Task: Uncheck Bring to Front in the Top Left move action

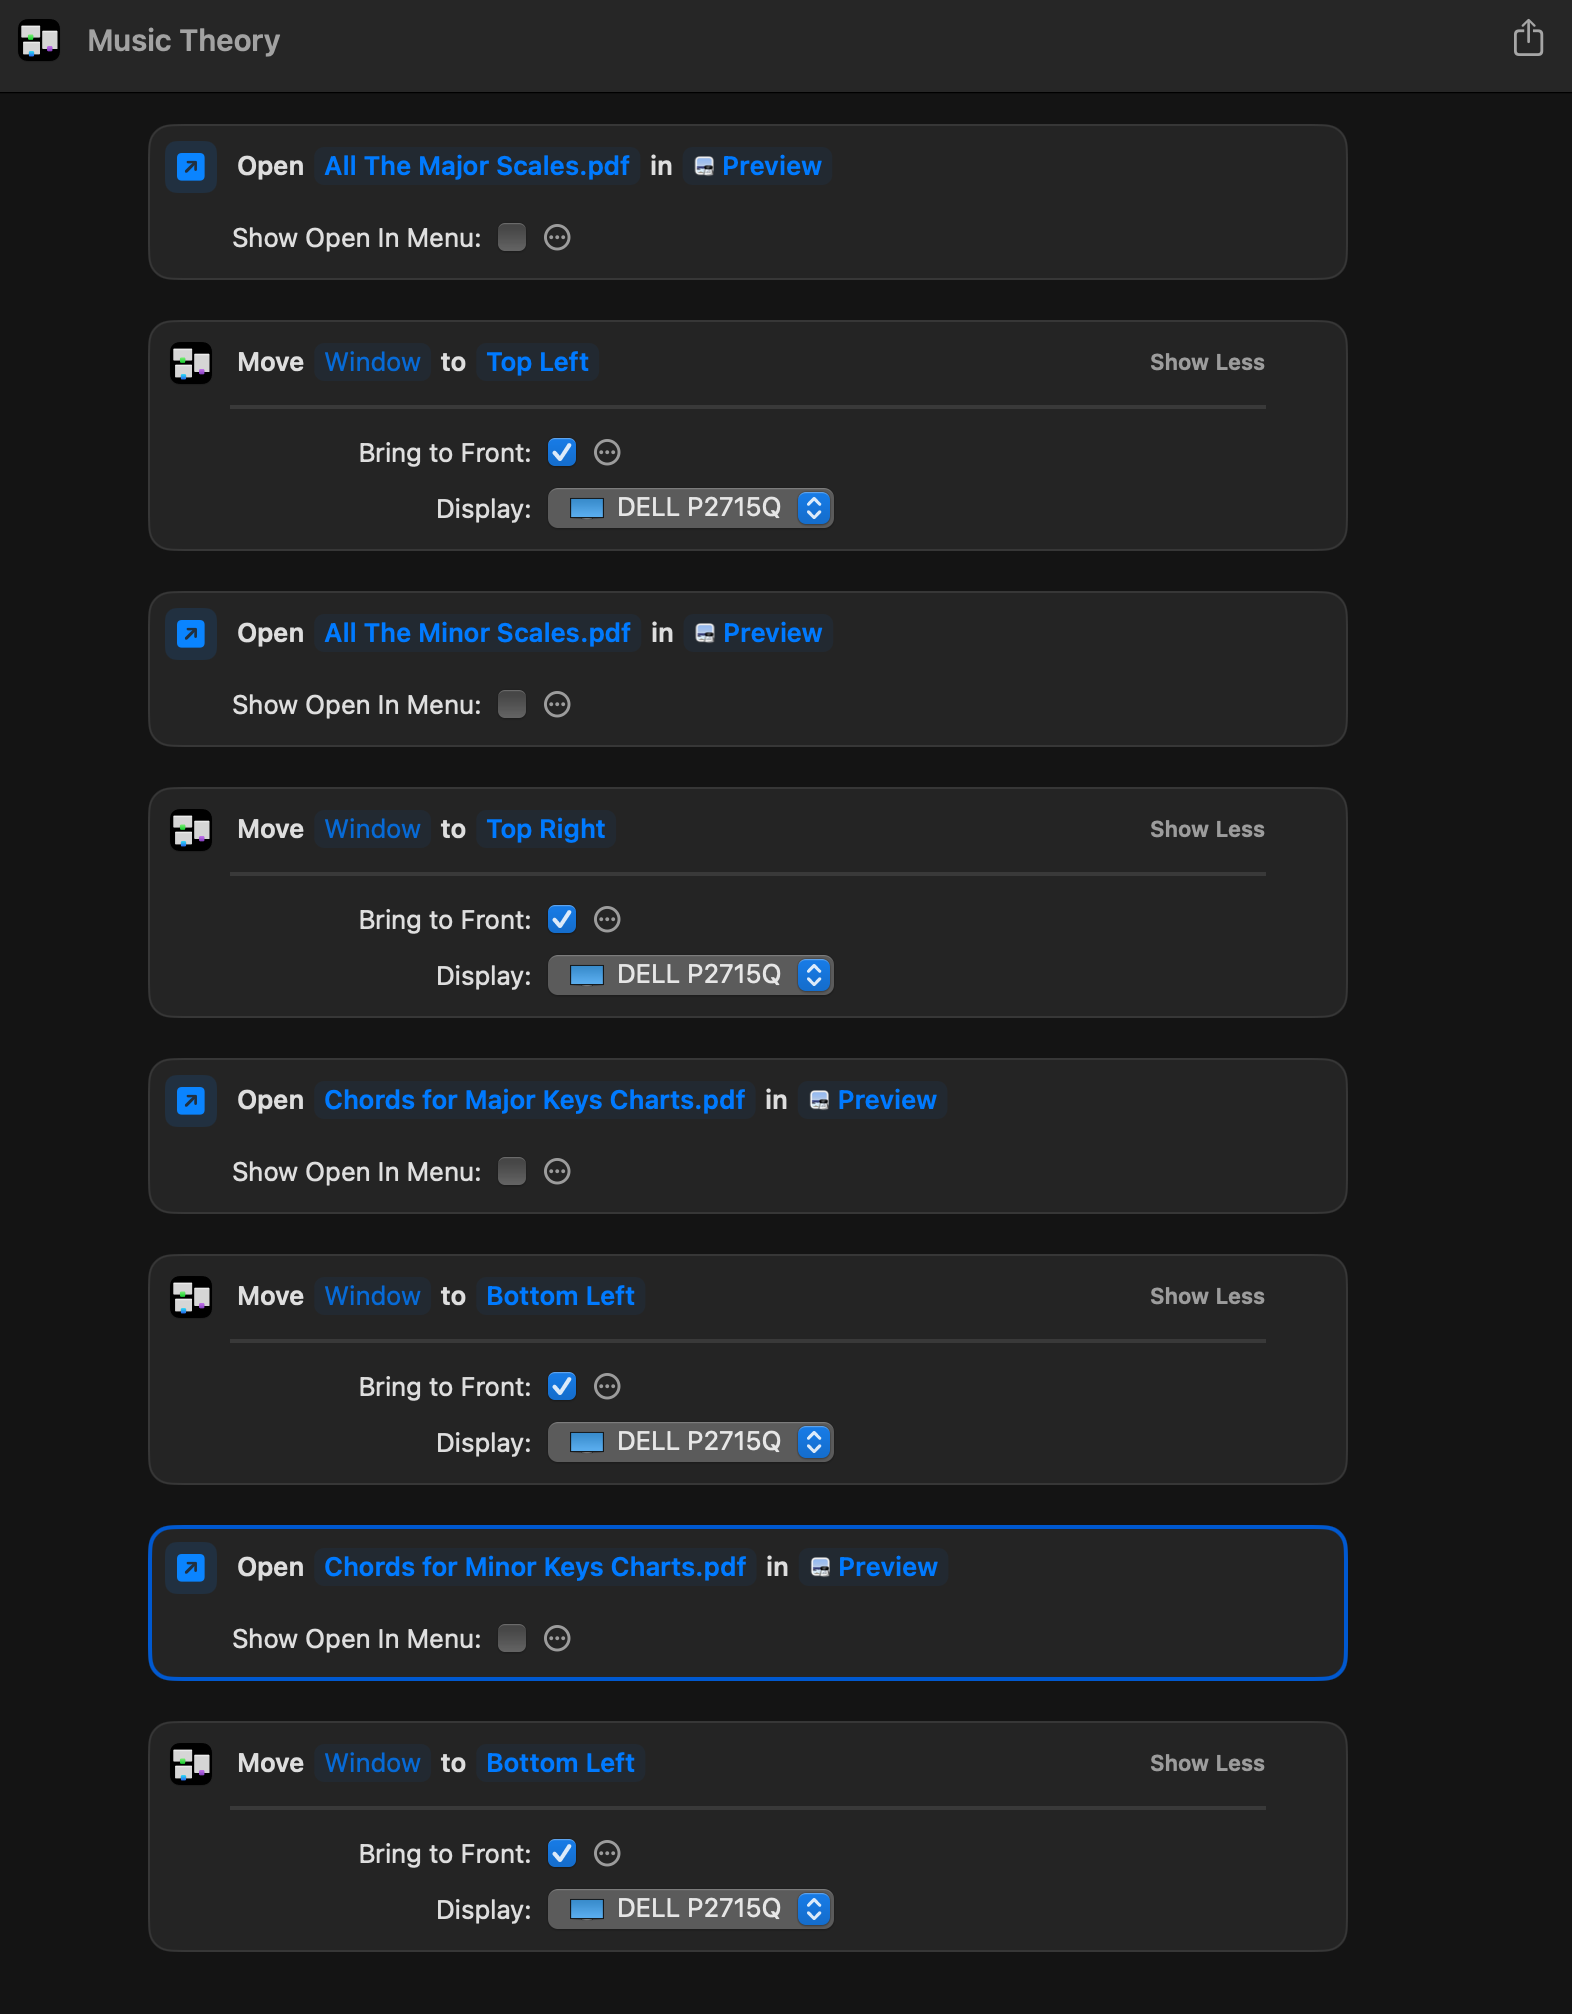Action: (x=562, y=452)
